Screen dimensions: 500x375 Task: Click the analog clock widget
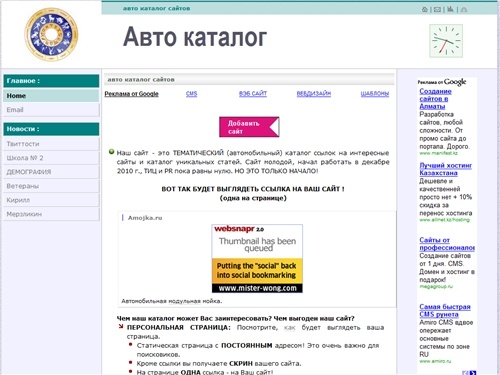[x=446, y=41]
